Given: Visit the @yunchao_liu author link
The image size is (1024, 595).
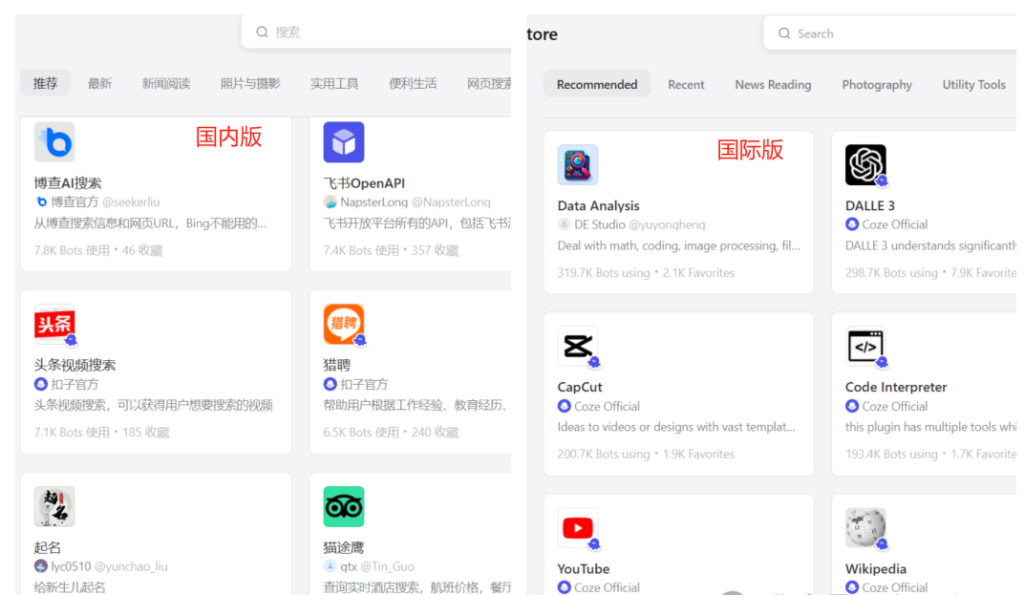Looking at the screenshot, I should pyautogui.click(x=131, y=567).
